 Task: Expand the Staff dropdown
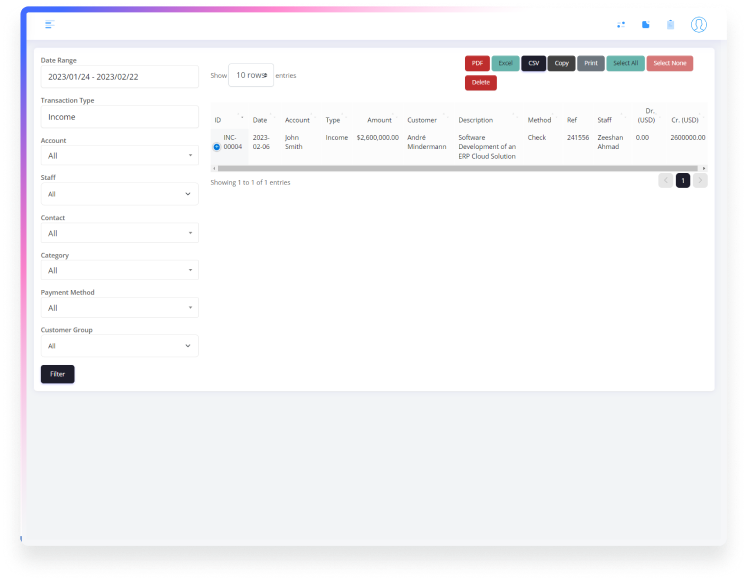pyautogui.click(x=119, y=194)
